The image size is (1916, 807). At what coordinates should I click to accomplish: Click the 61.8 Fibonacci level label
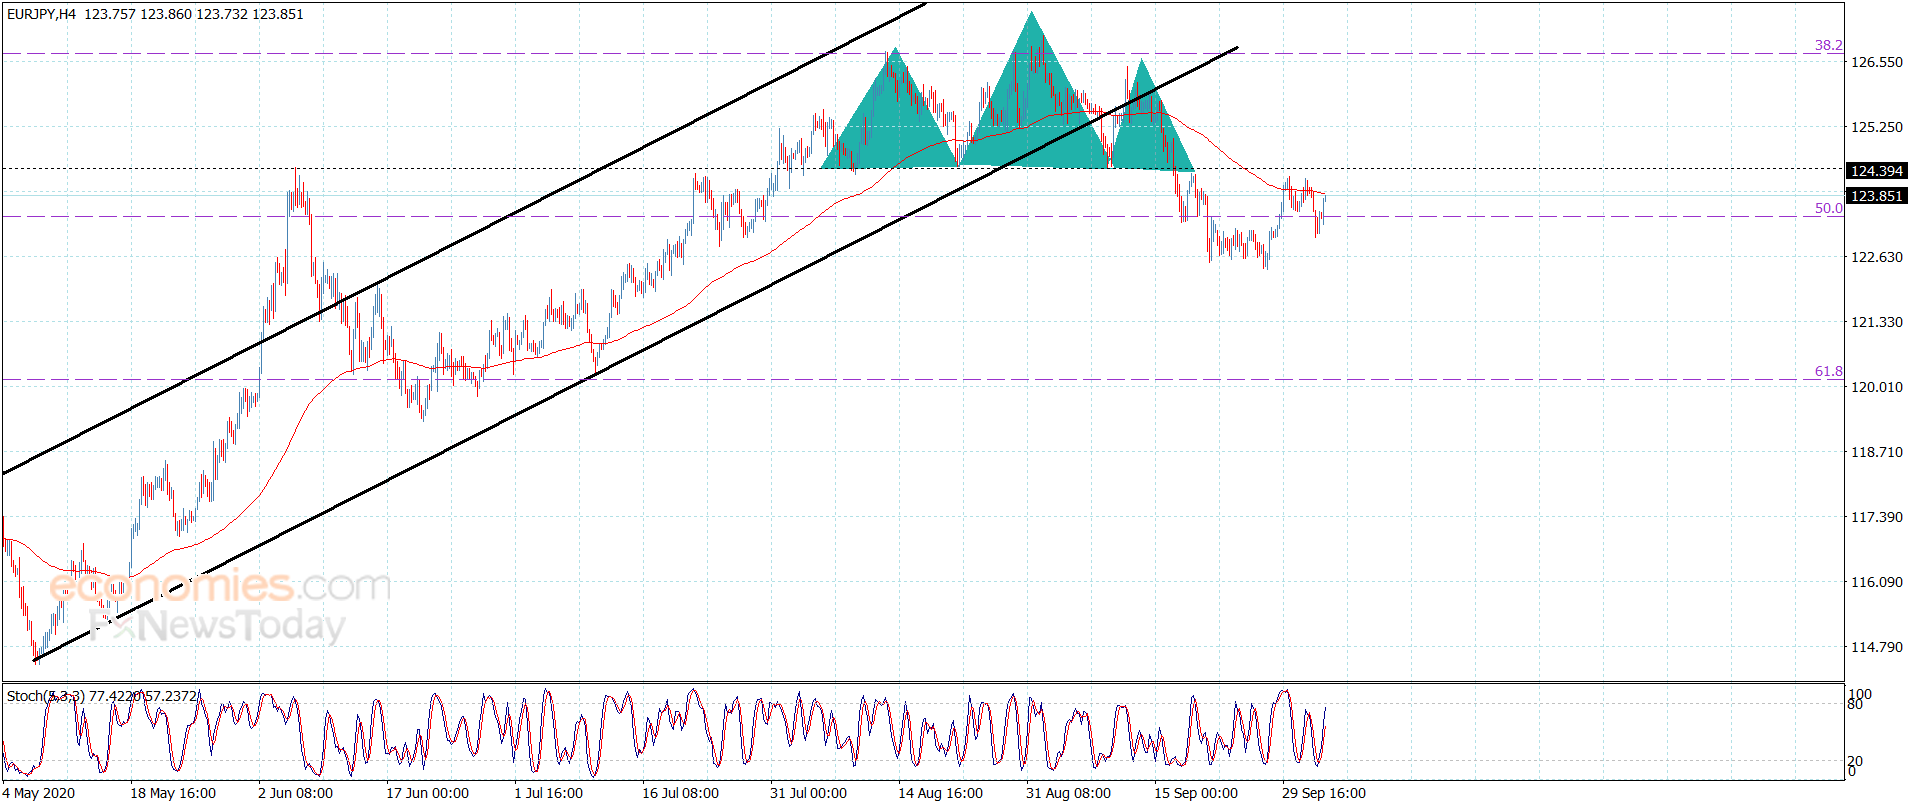(1828, 371)
